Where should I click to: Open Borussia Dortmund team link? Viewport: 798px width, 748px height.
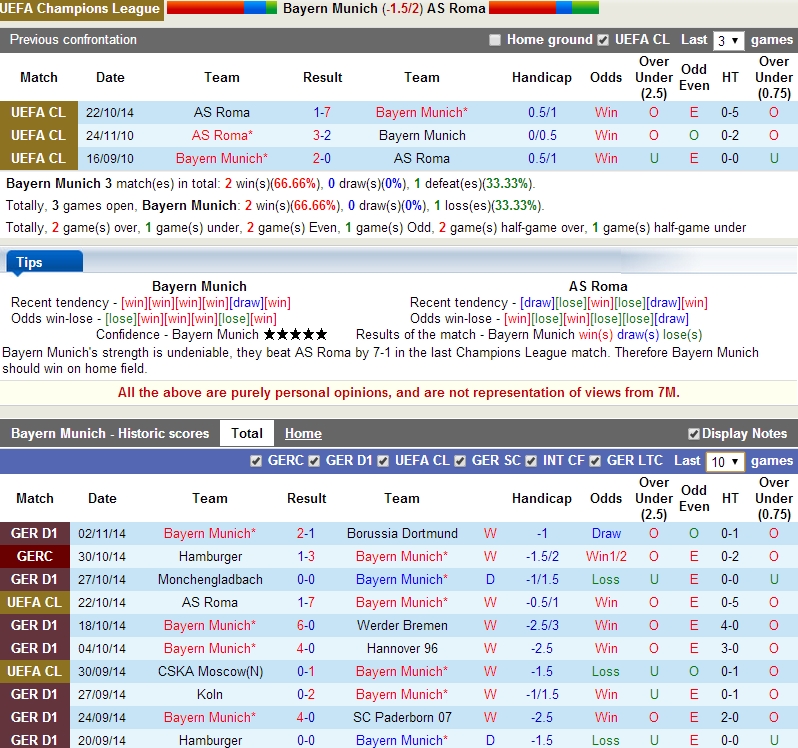pyautogui.click(x=402, y=533)
